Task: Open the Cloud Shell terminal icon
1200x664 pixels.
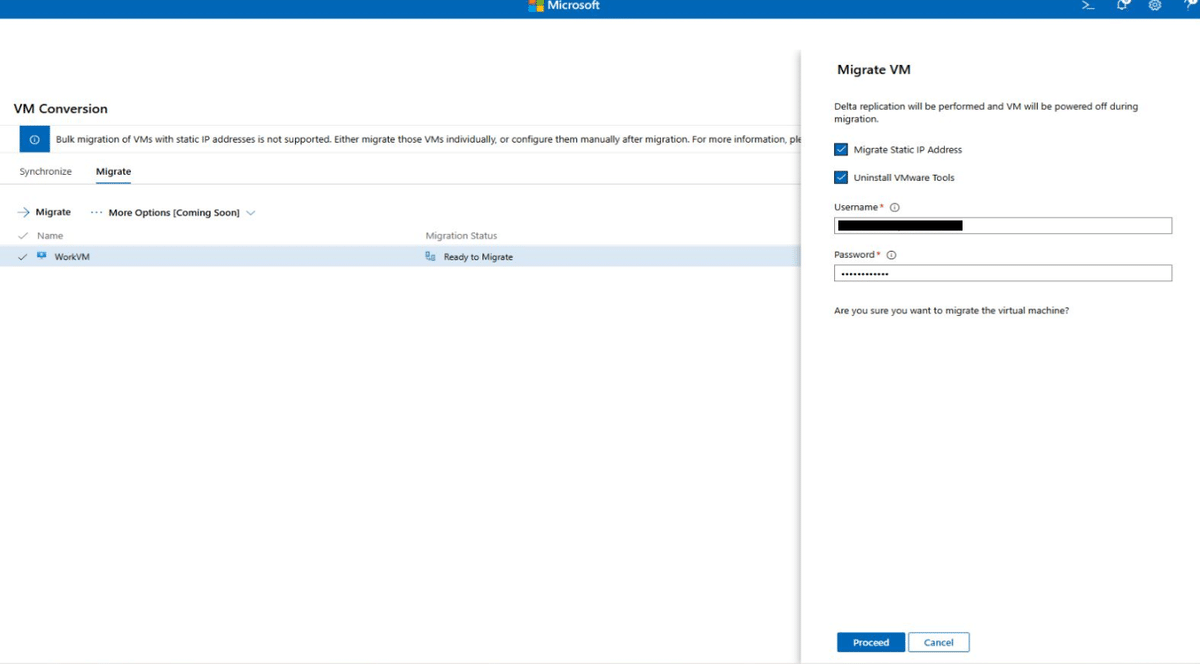Action: (x=1087, y=6)
